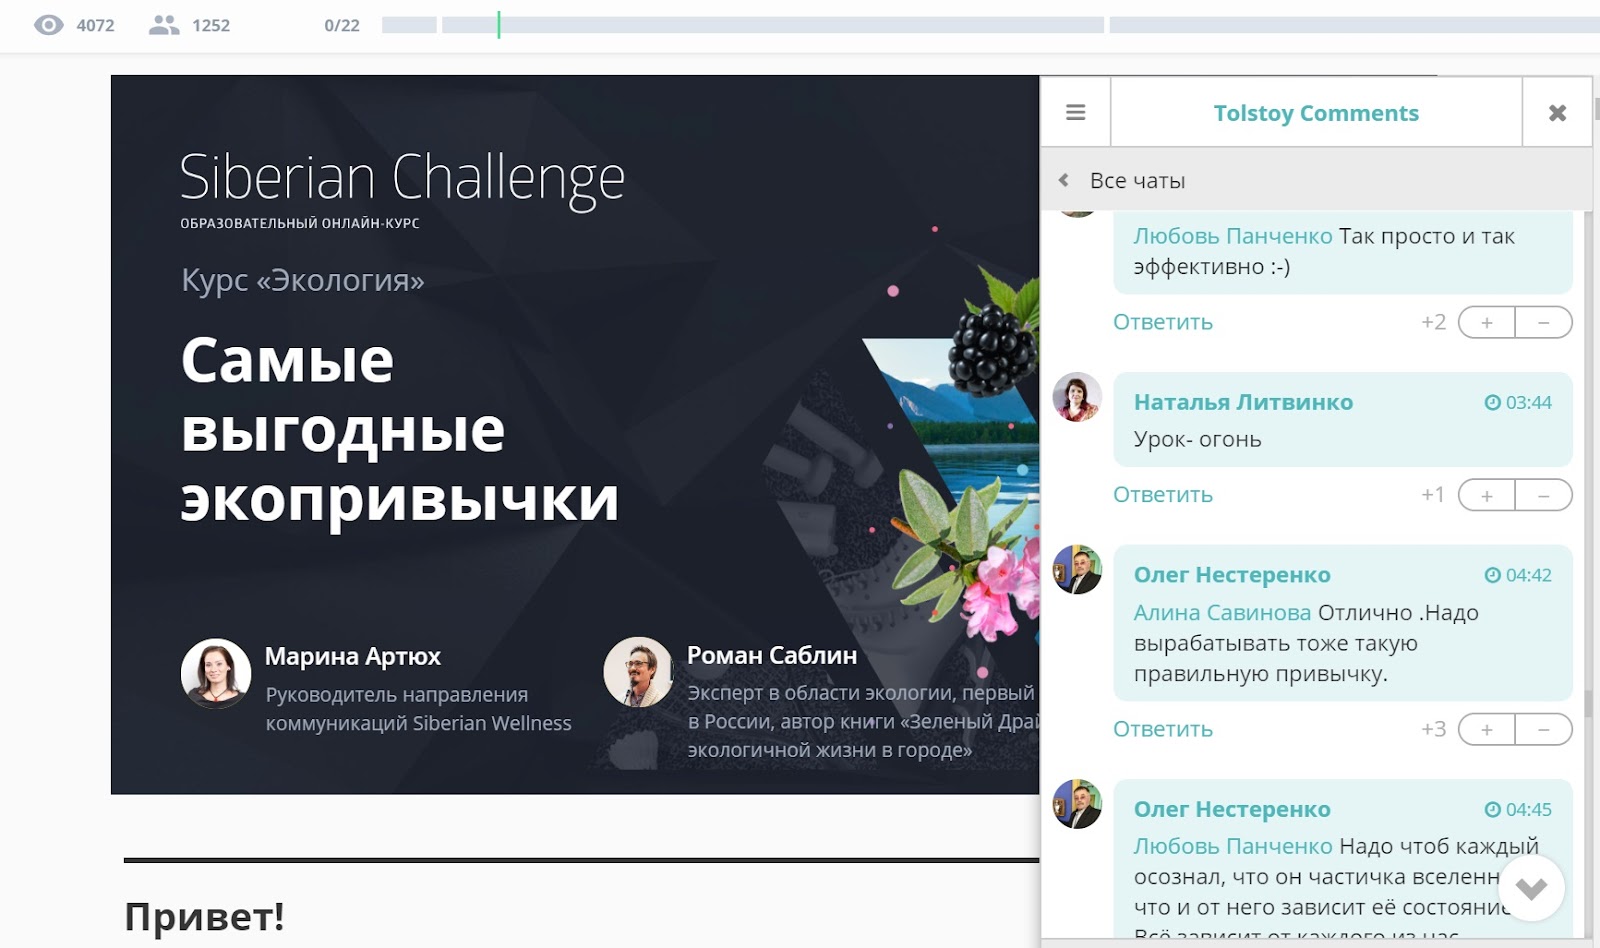Jump to timestamp 04:45

1528,809
